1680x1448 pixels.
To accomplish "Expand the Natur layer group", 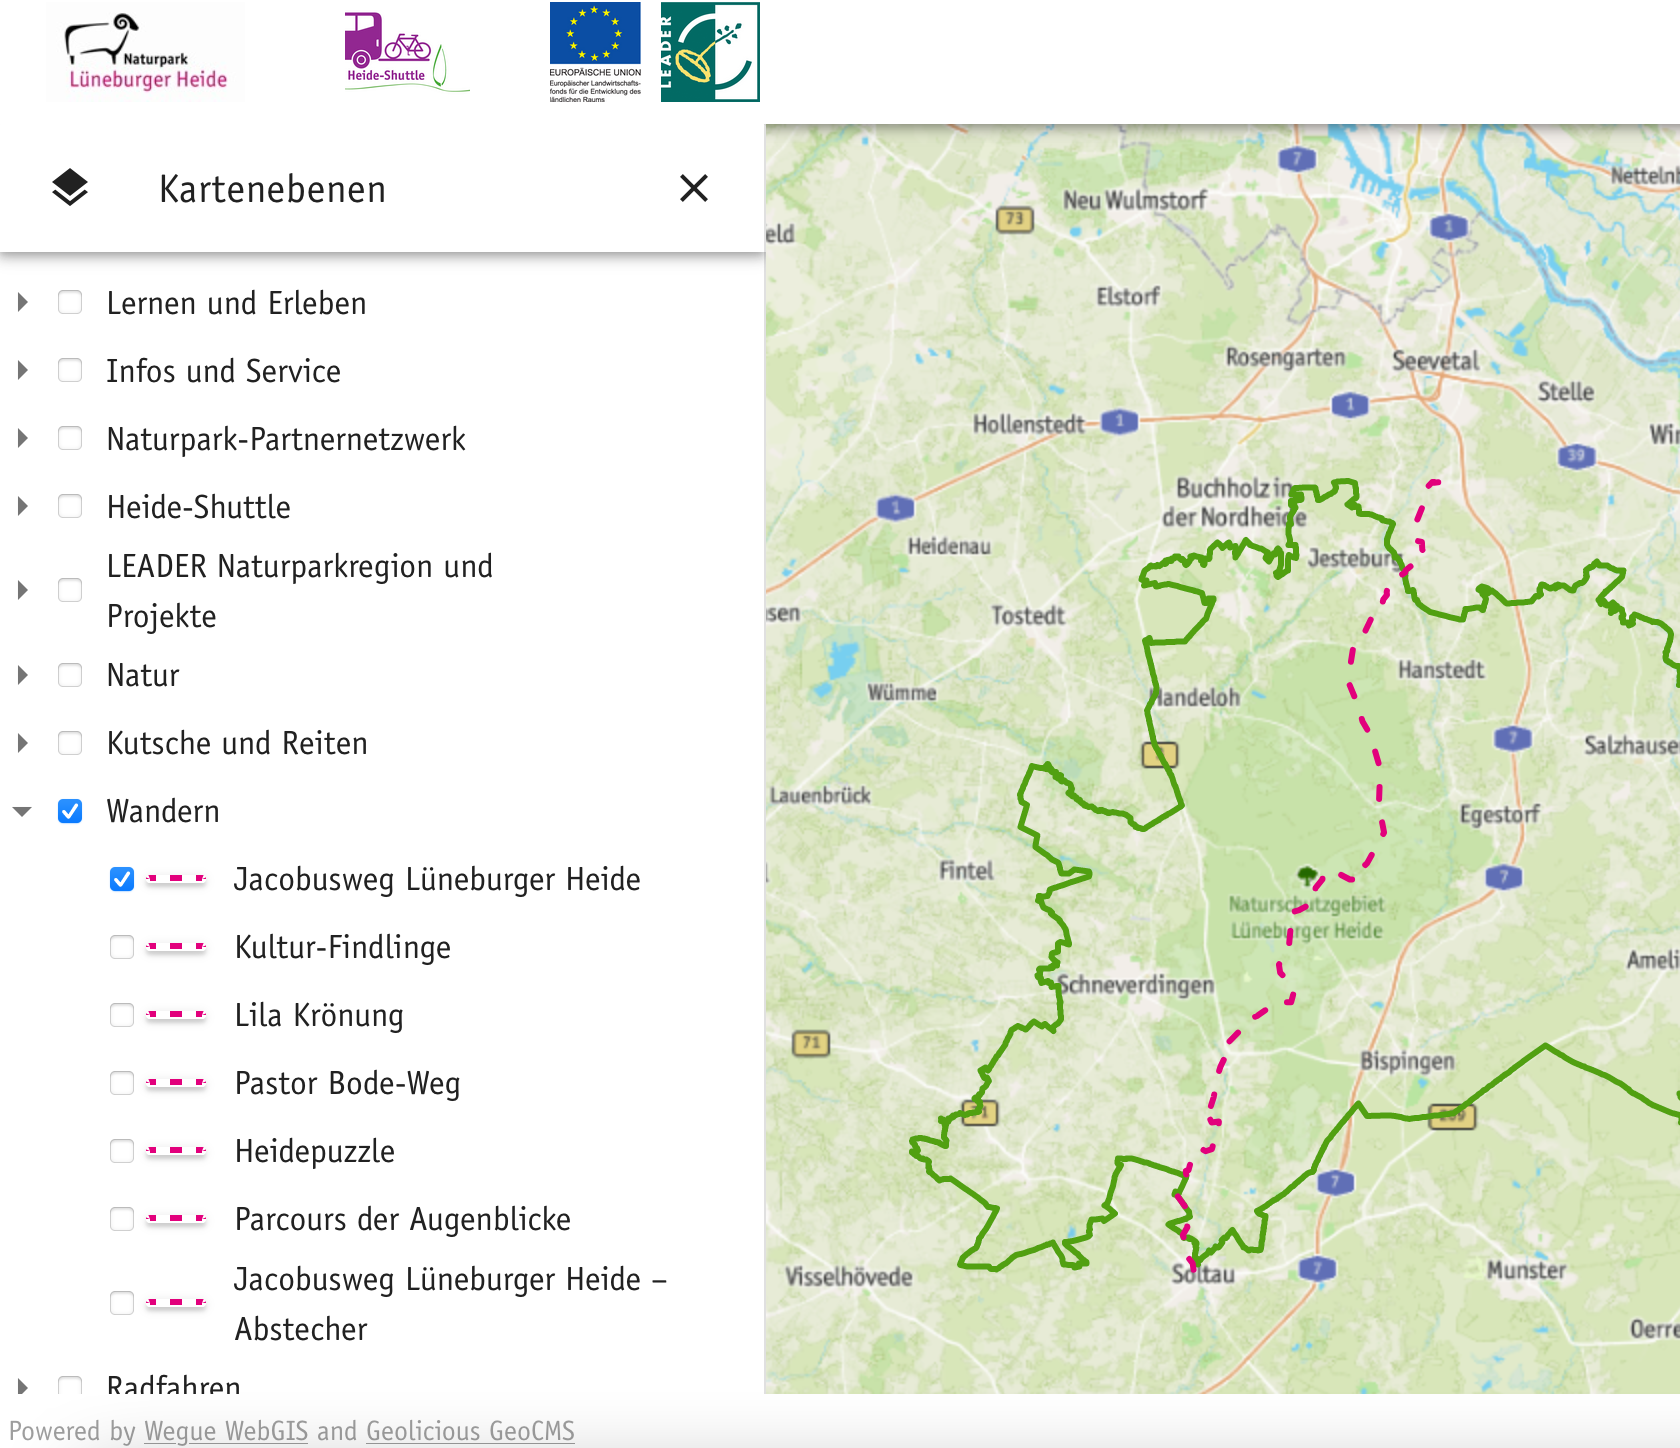I will 23,675.
